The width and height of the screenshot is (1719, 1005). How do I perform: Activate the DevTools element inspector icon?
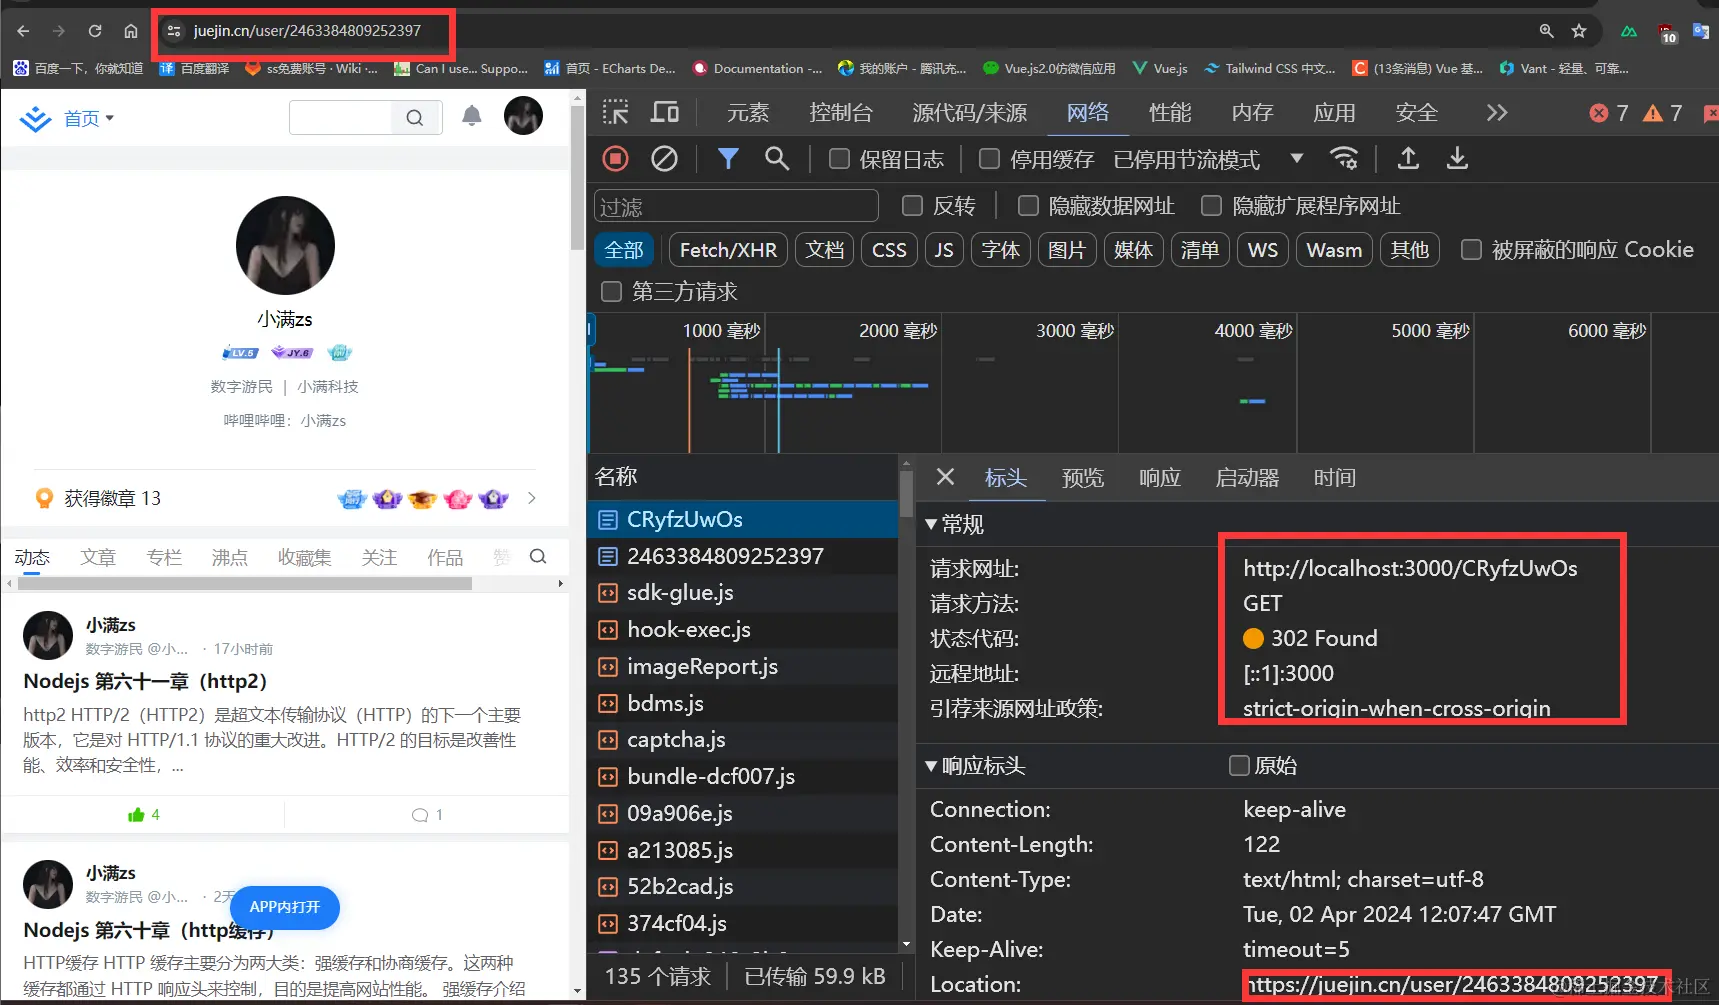click(x=616, y=112)
